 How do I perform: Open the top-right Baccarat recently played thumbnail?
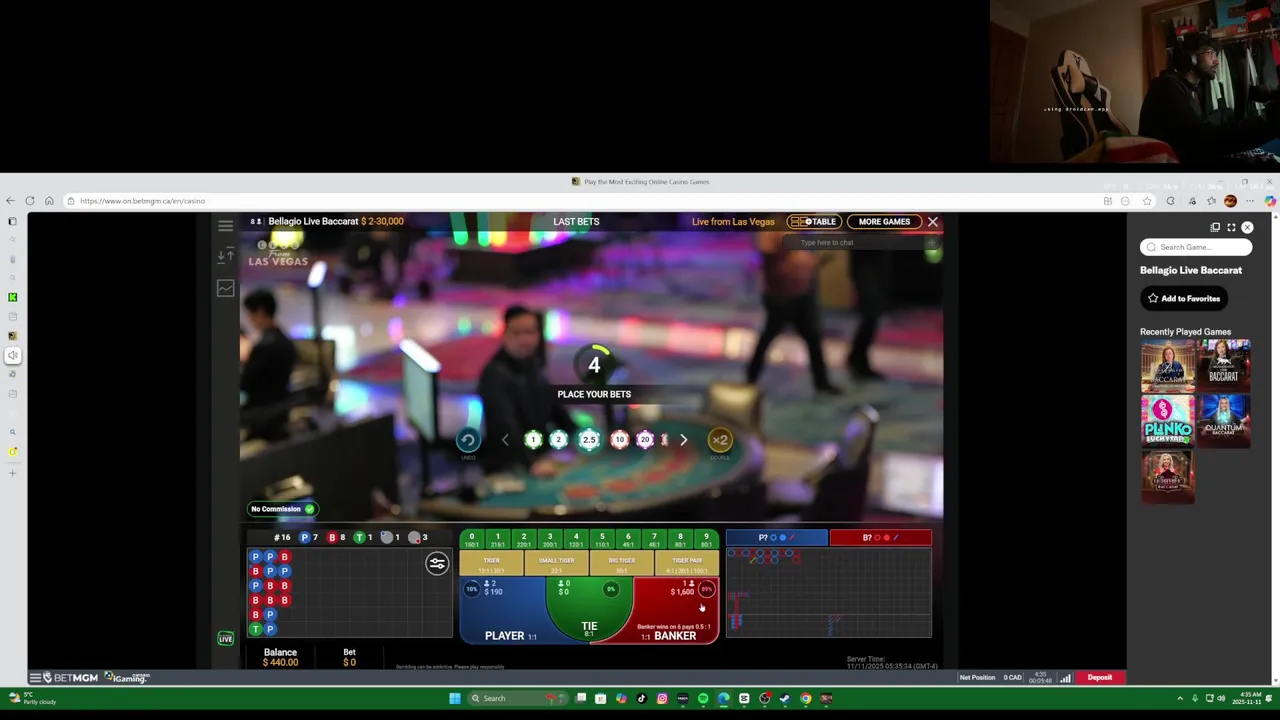pos(1224,365)
